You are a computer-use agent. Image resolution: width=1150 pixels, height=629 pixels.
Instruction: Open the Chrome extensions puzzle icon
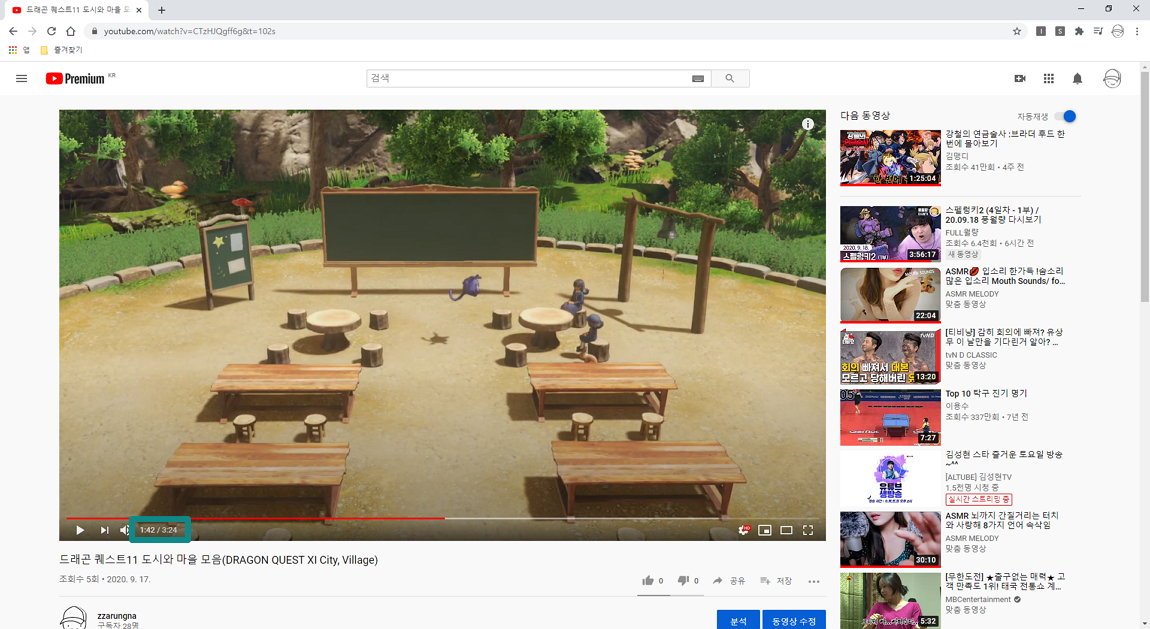click(1079, 31)
